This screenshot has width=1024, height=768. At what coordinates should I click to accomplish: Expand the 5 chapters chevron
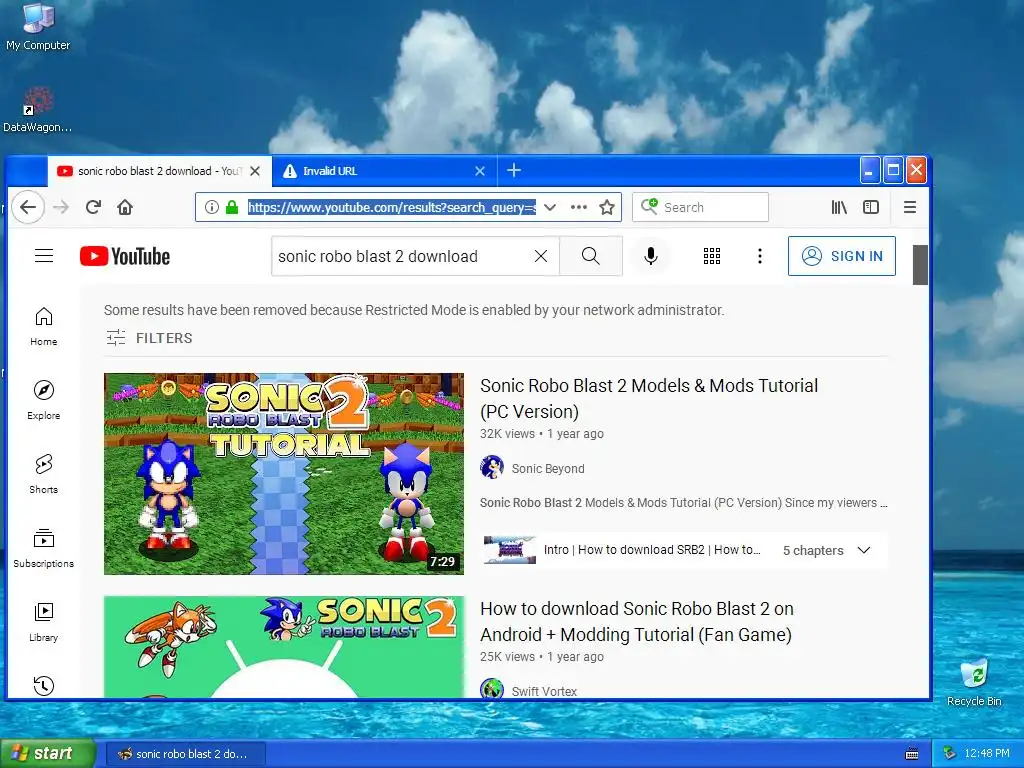(863, 550)
